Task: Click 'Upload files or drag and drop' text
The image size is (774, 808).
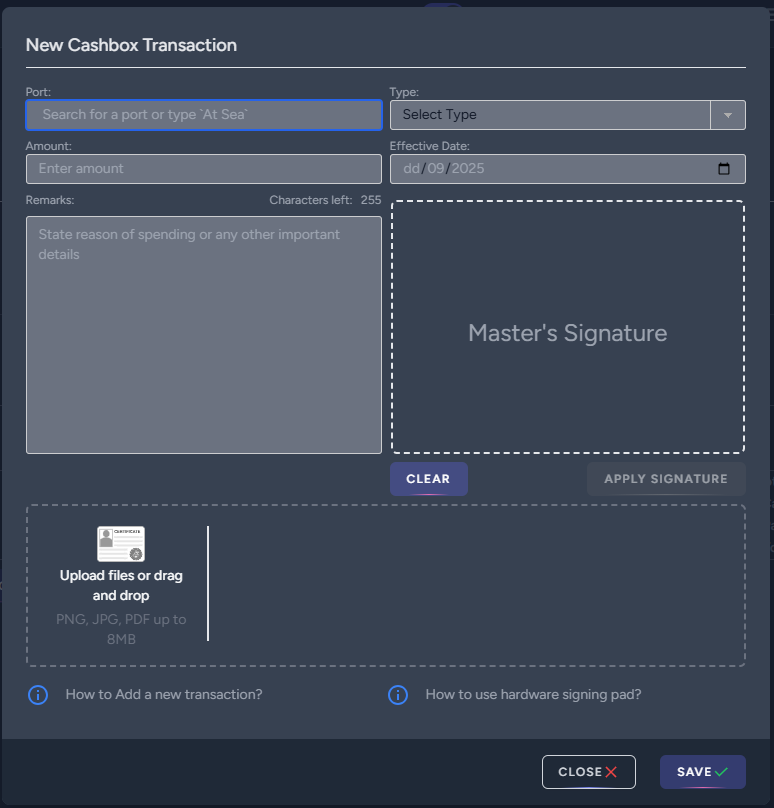Action: tap(121, 585)
